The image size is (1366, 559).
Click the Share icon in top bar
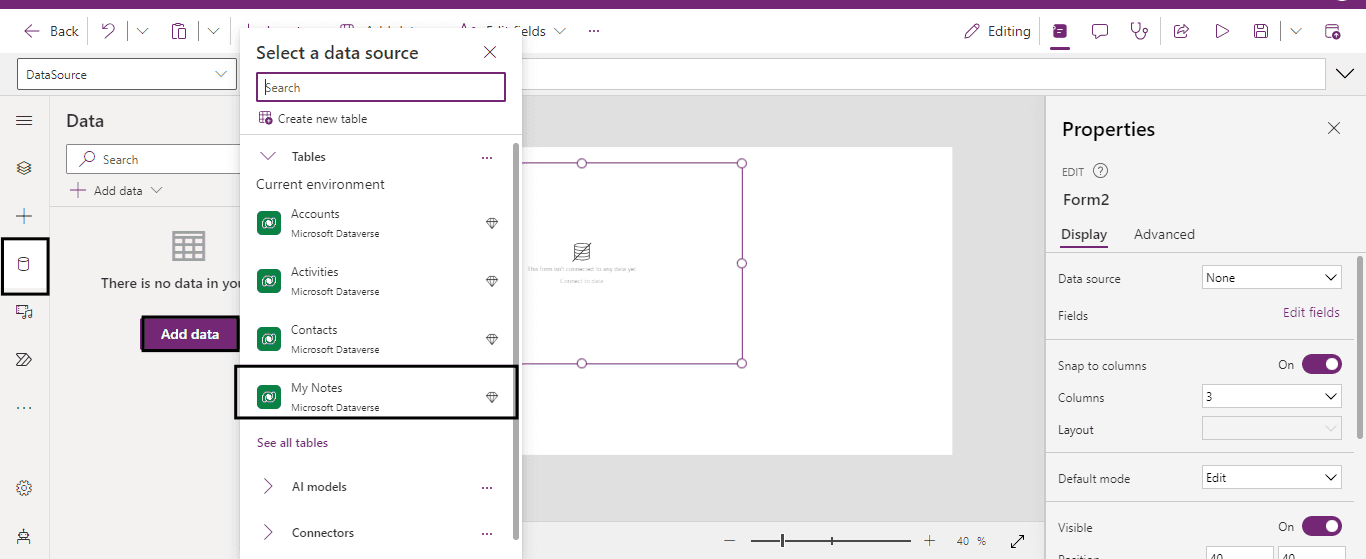point(1181,31)
